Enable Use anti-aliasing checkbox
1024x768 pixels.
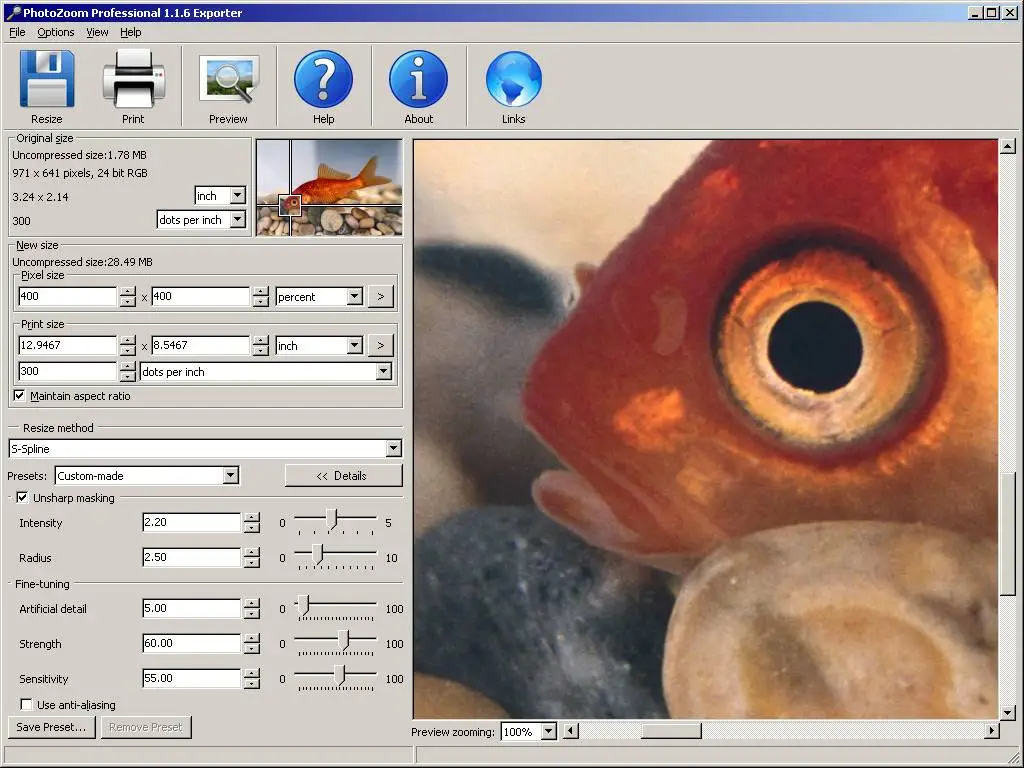26,705
